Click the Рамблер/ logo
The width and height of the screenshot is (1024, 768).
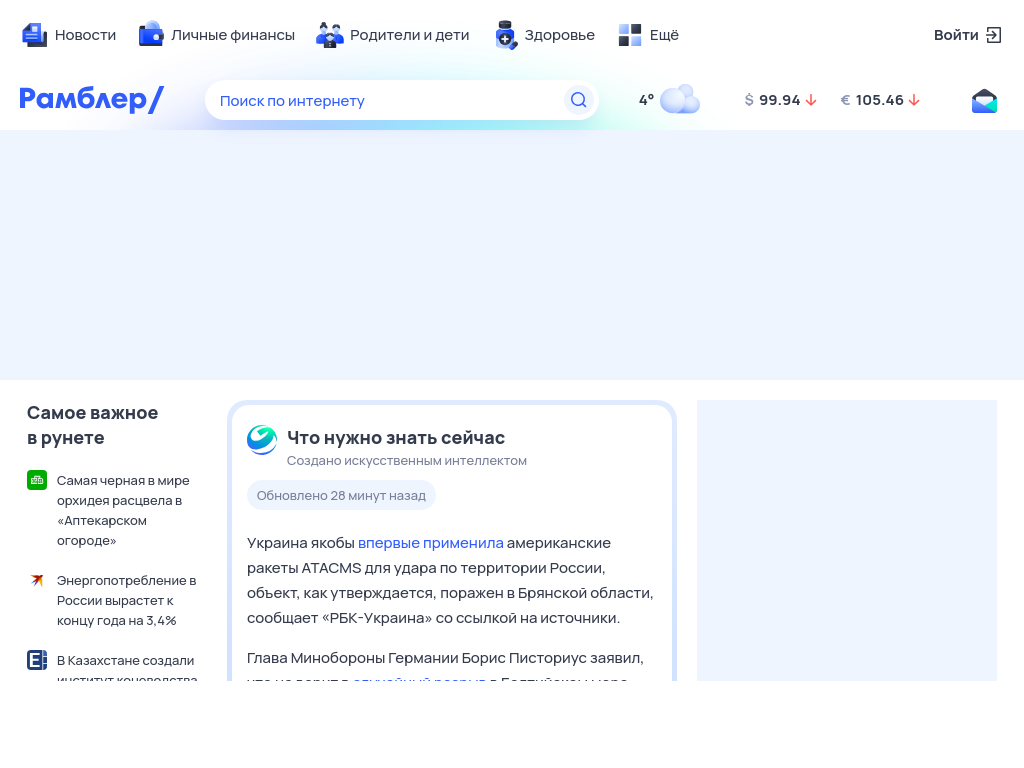pyautogui.click(x=91, y=99)
